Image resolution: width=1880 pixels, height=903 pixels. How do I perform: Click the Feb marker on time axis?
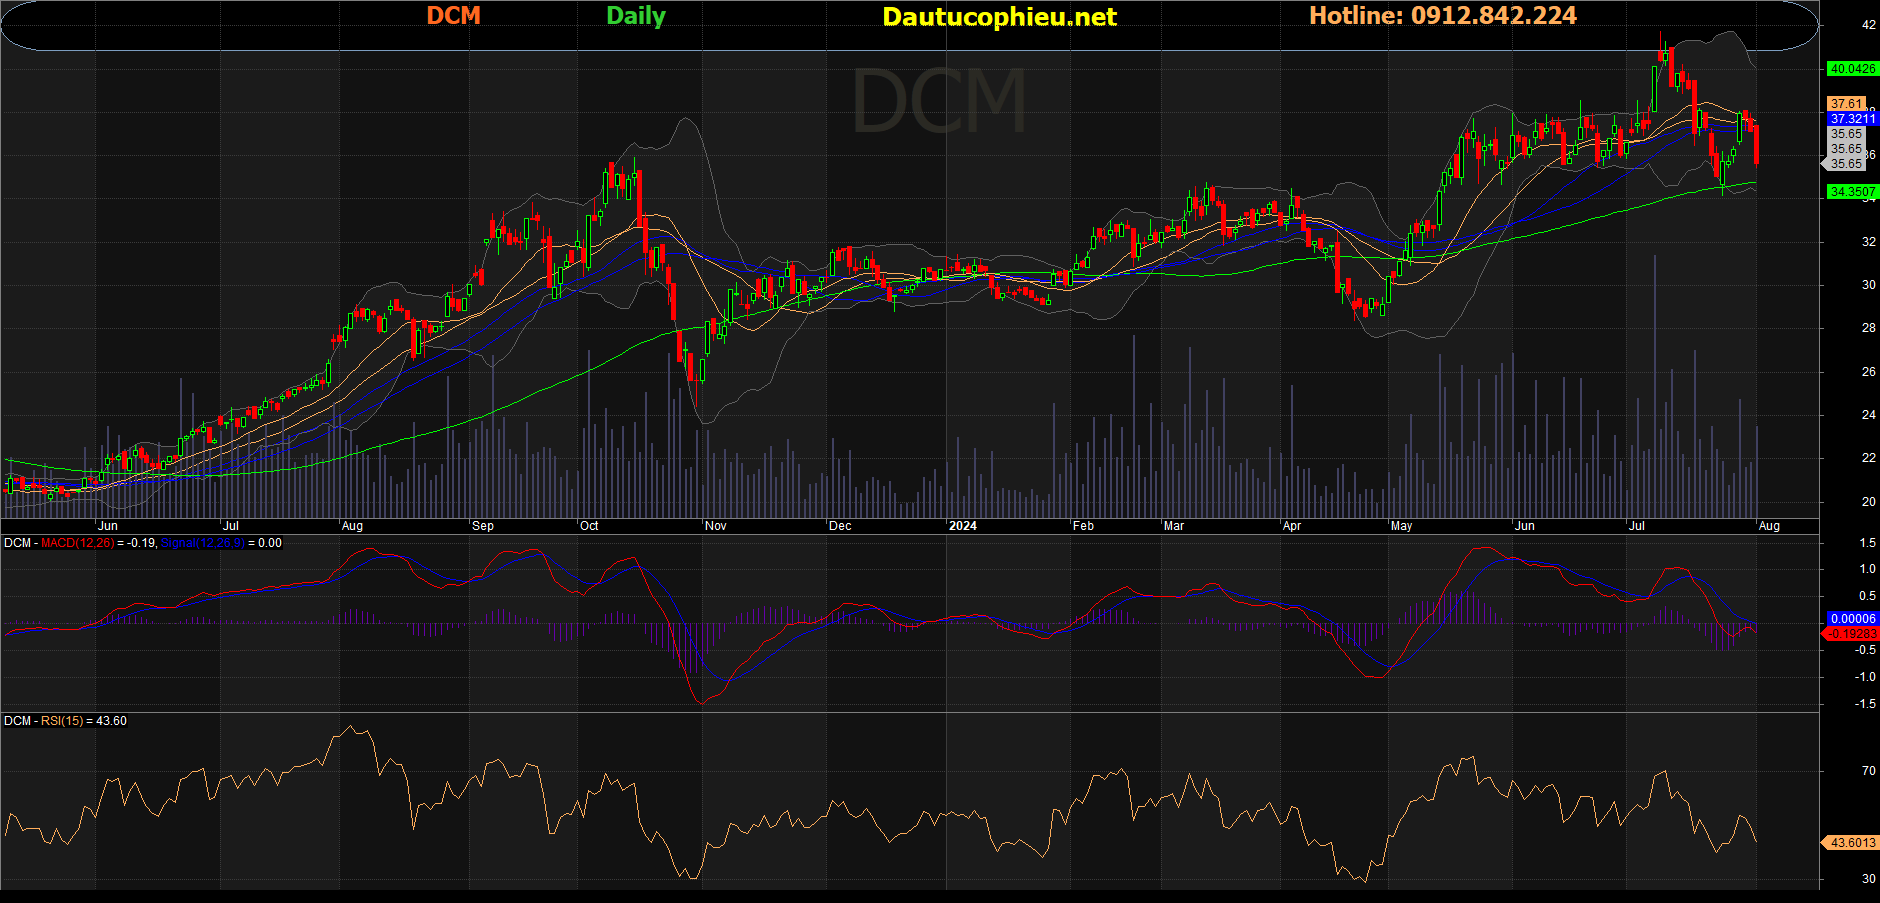pyautogui.click(x=1083, y=526)
